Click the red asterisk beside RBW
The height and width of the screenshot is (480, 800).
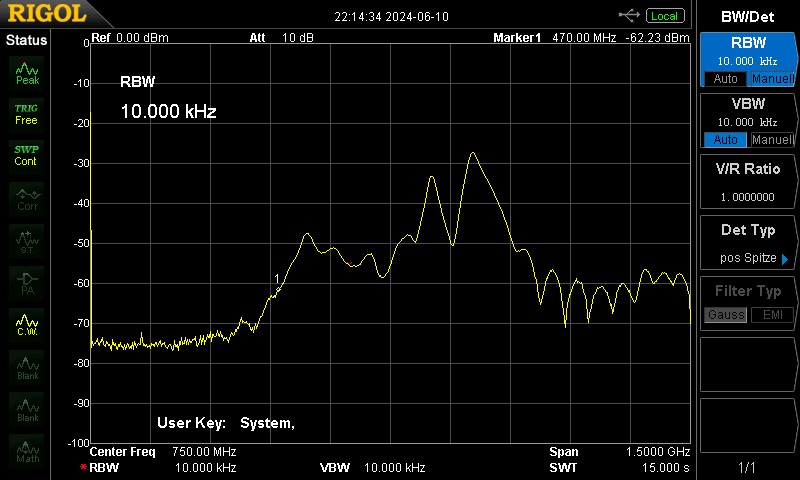point(83,467)
